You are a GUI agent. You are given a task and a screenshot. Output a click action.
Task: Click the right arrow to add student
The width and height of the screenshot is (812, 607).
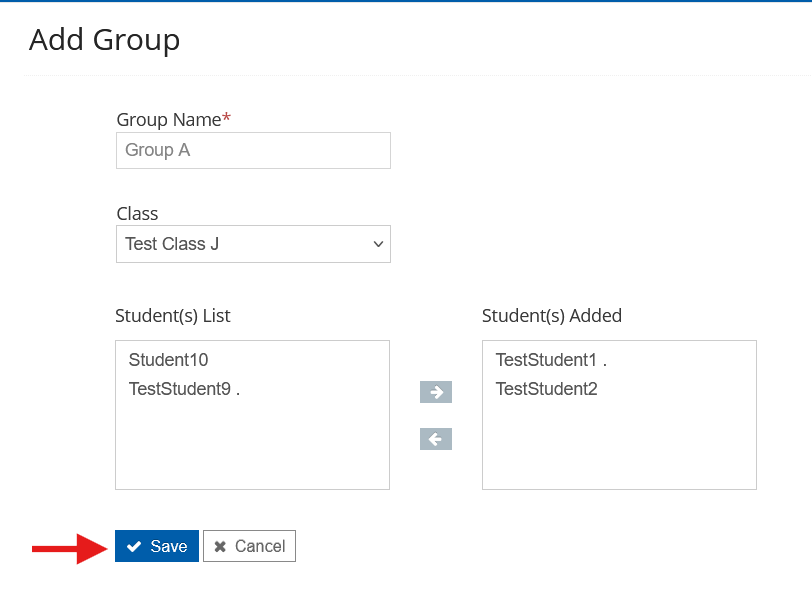(x=436, y=392)
